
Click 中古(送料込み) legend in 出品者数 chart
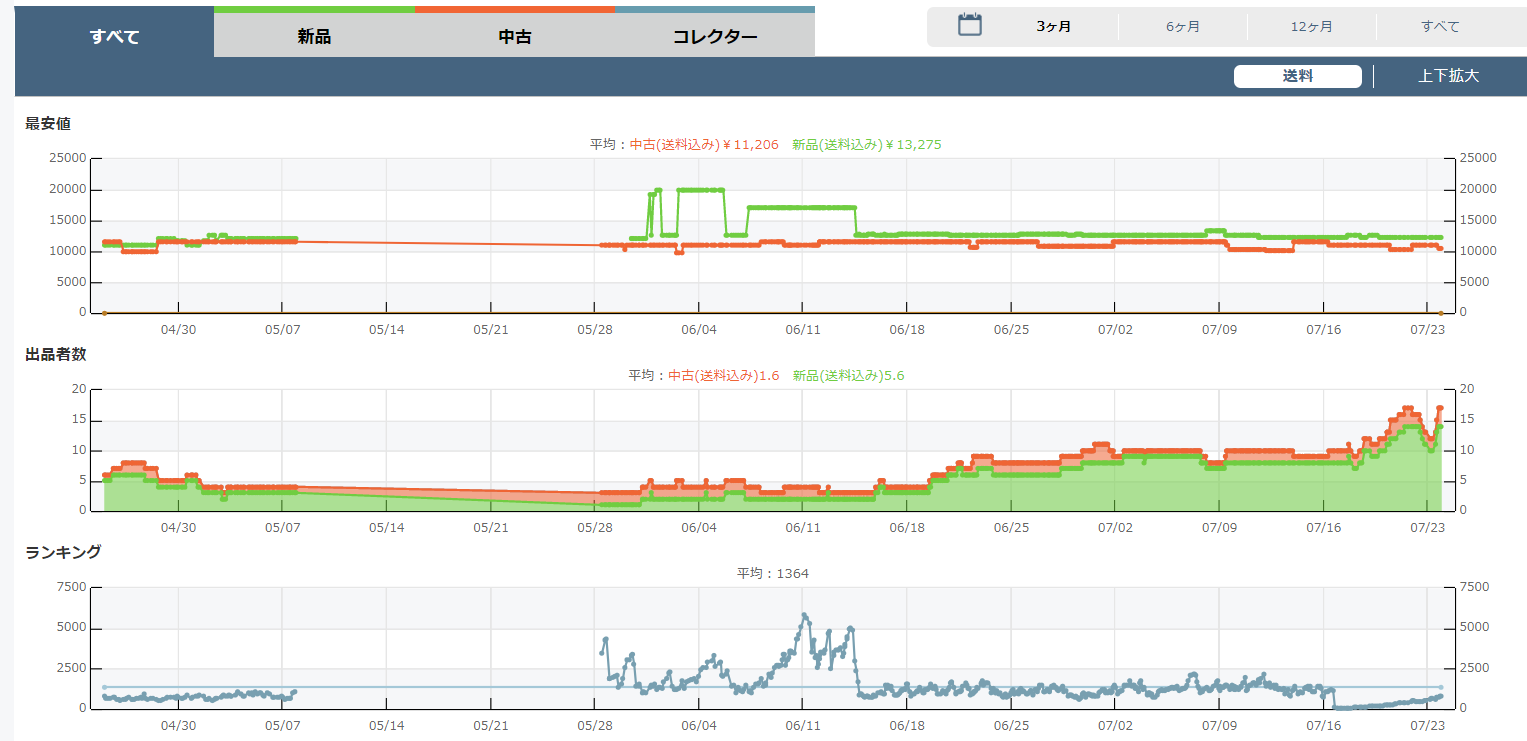coord(723,376)
